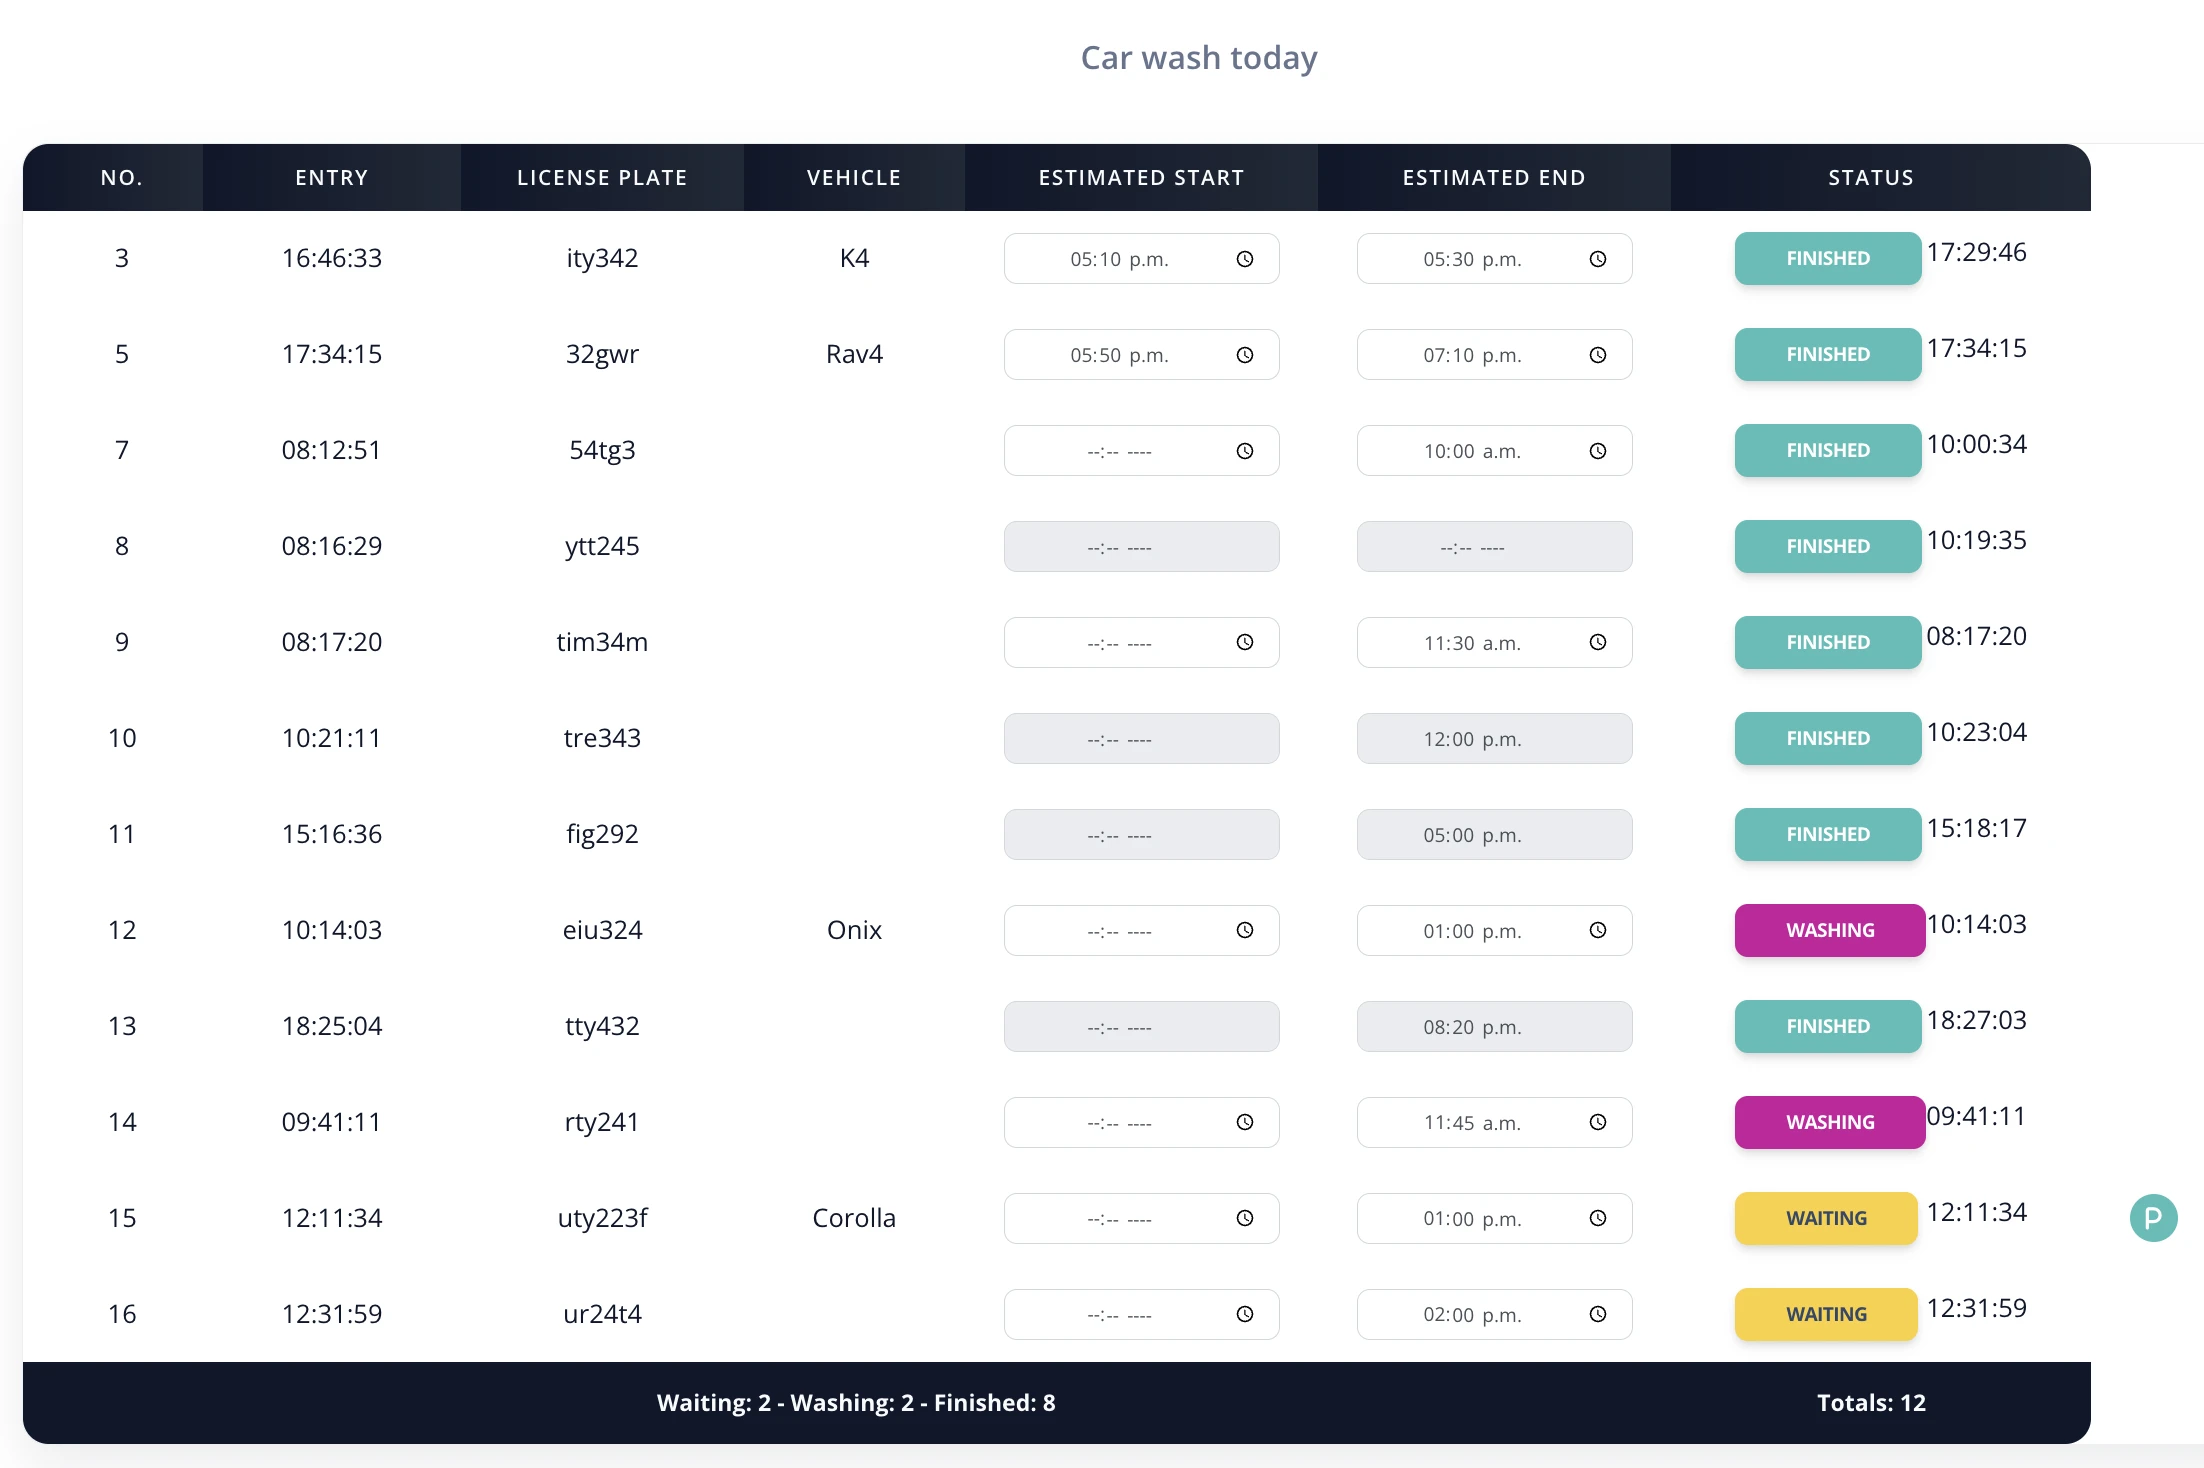Open clock picker for ity342 estimated end
The width and height of the screenshot is (2204, 1468).
click(x=1597, y=259)
